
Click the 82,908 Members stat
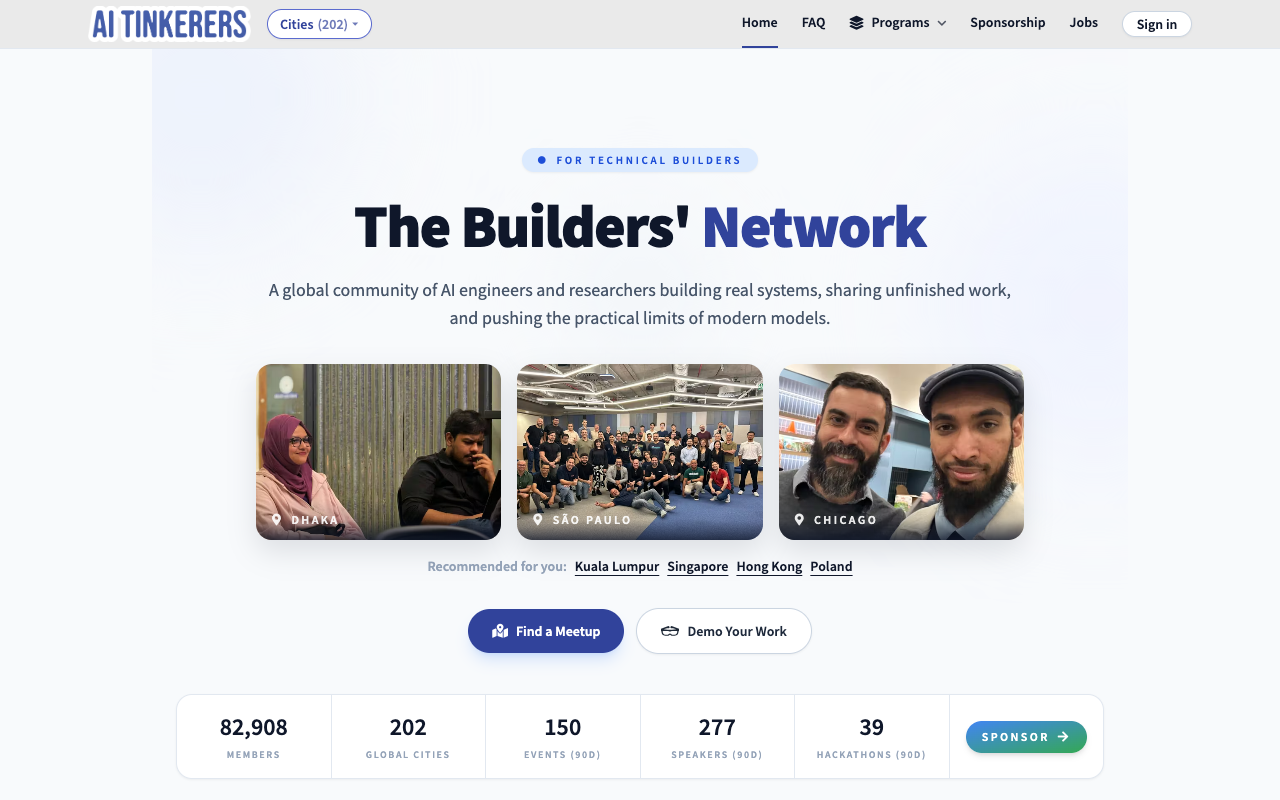tap(254, 737)
